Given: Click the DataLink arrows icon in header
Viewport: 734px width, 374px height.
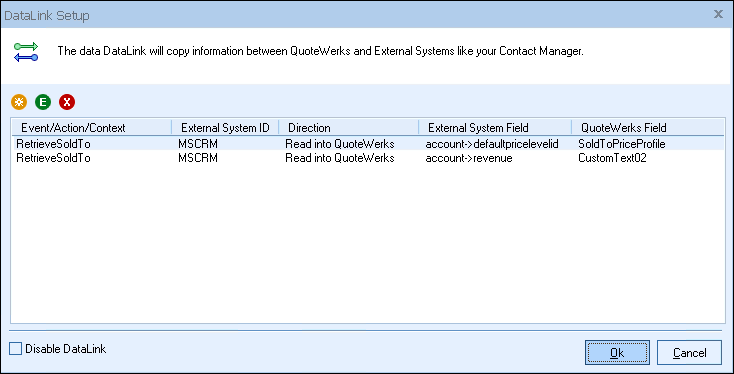Looking at the screenshot, I should pyautogui.click(x=26, y=52).
